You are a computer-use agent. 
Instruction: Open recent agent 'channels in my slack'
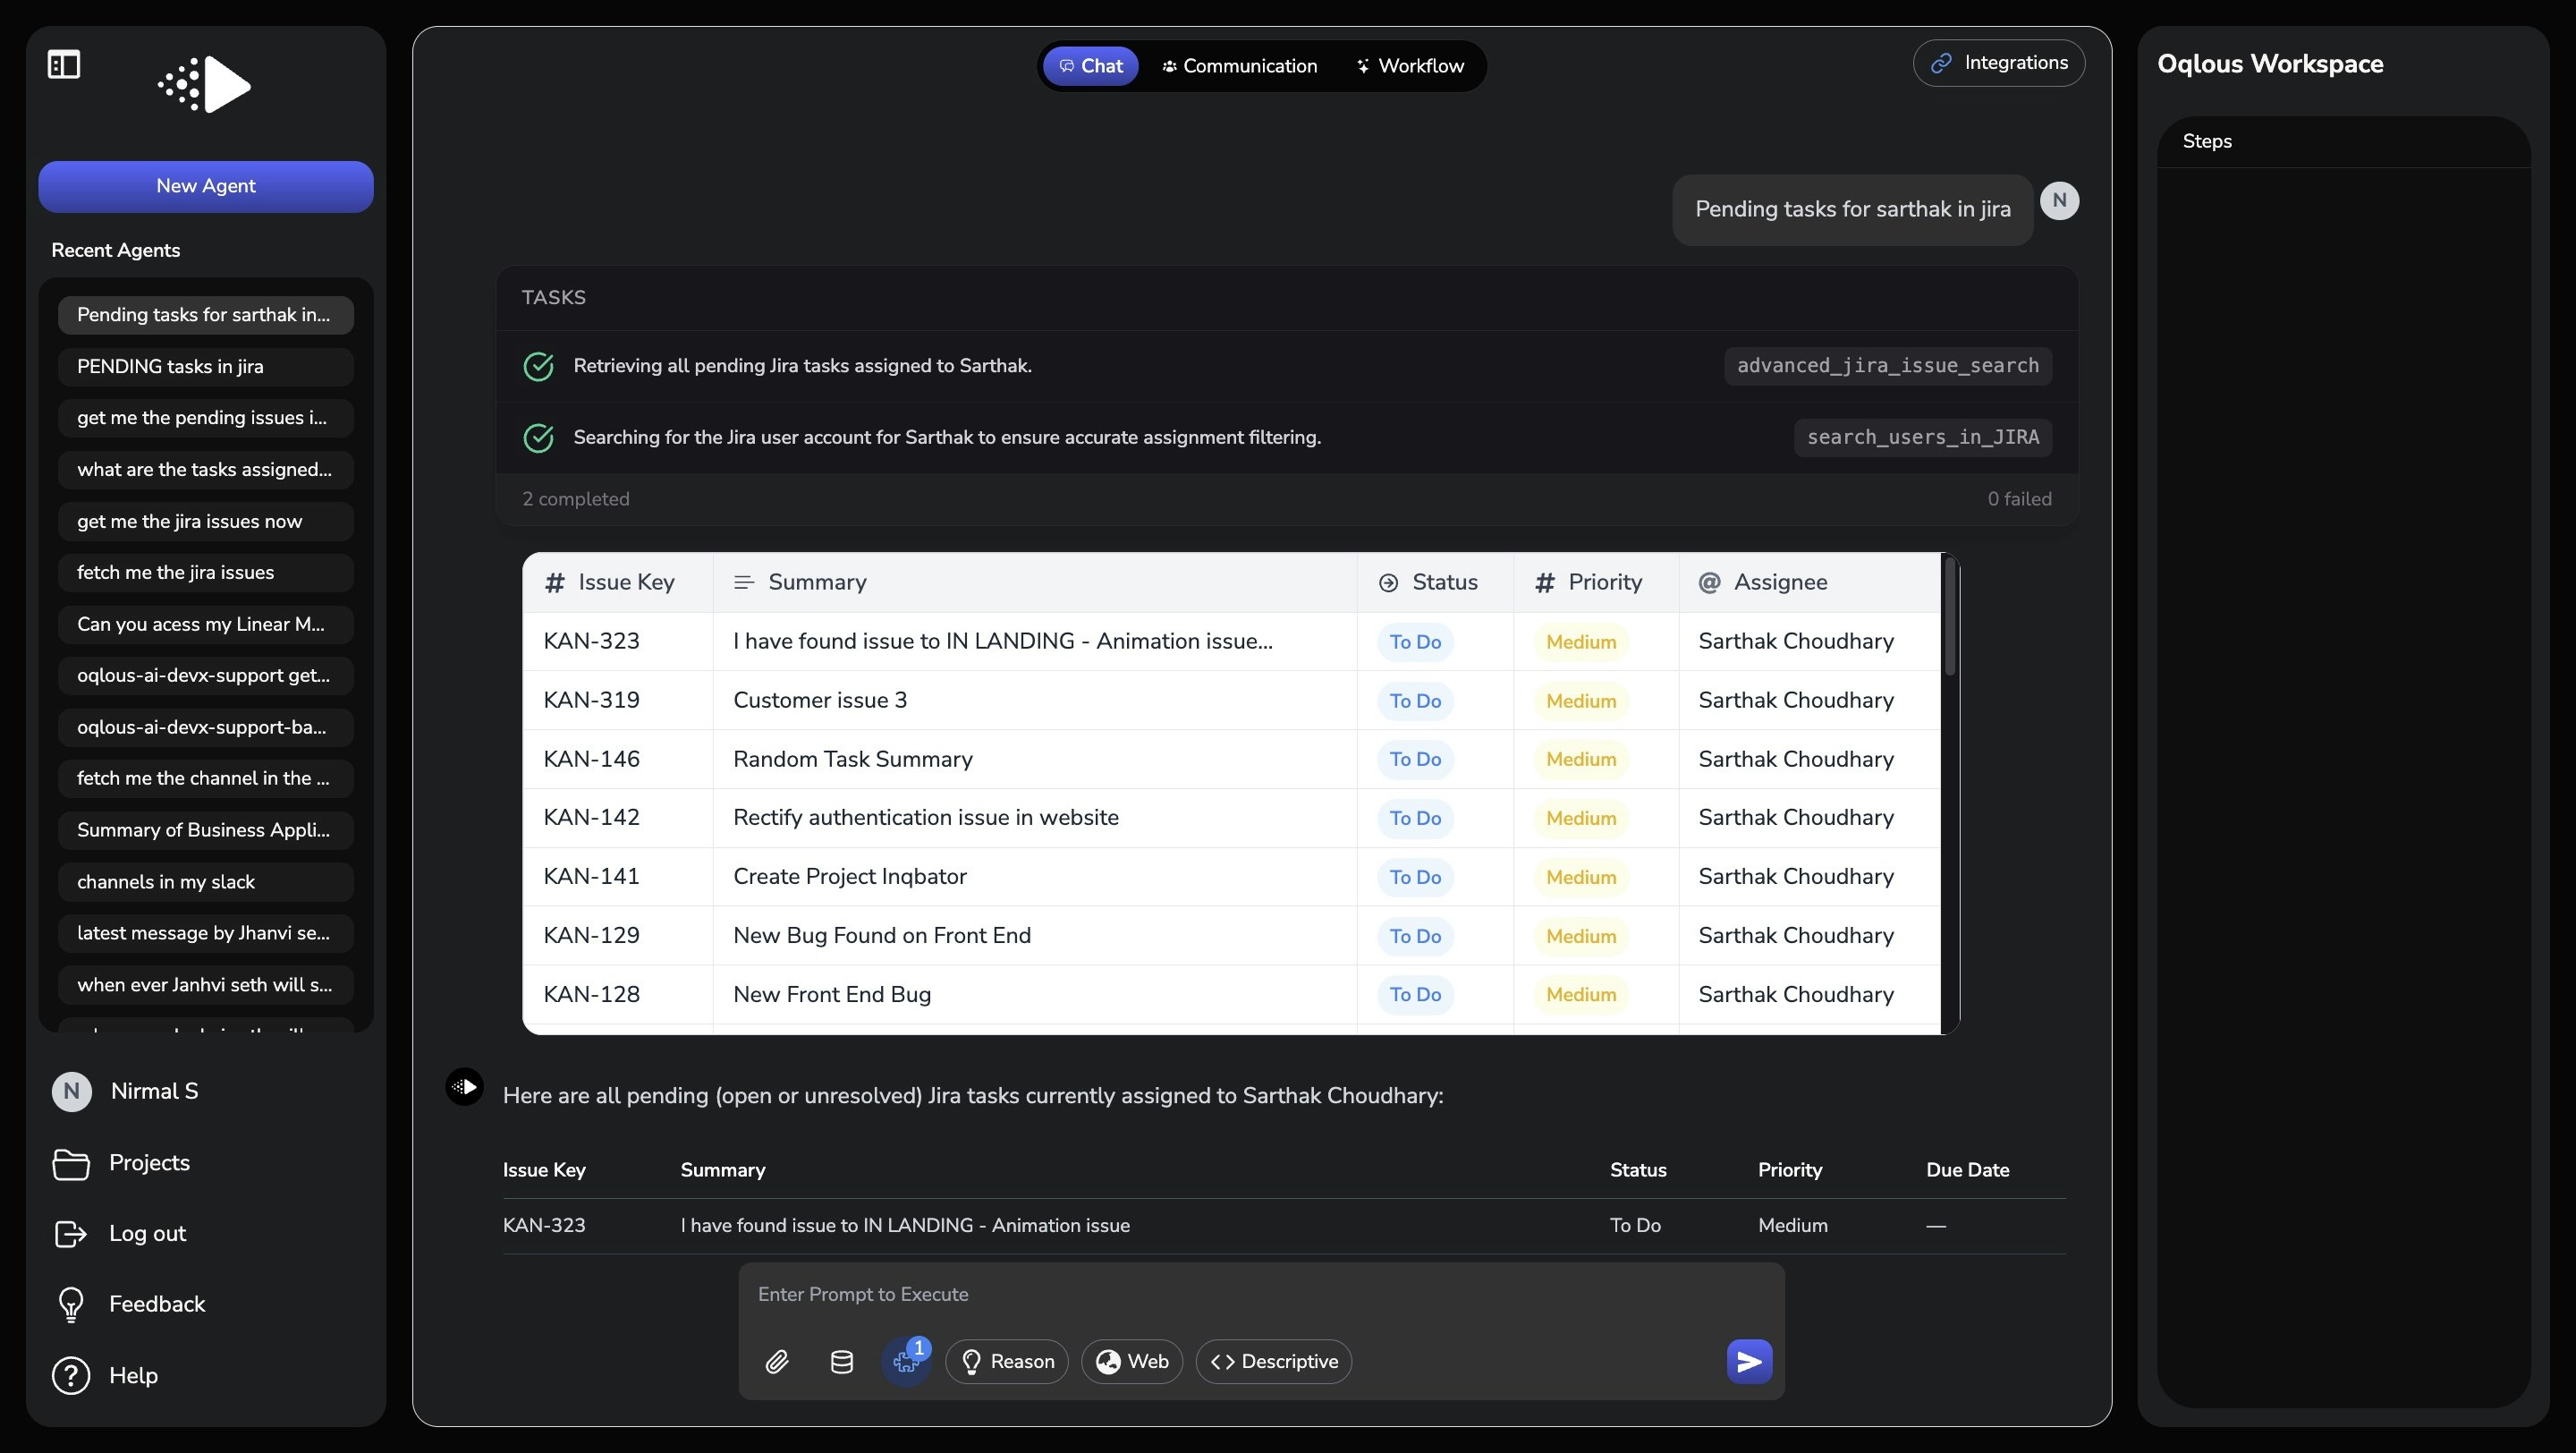pos(206,882)
